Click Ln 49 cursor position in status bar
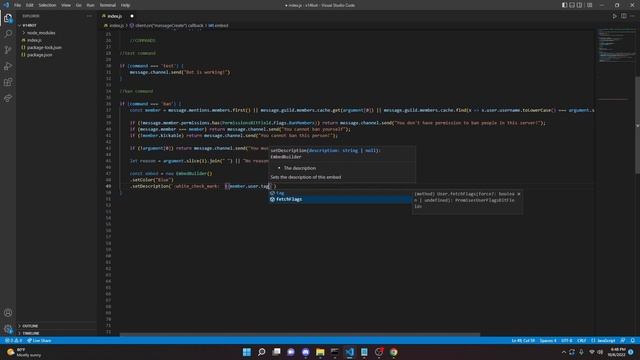The image size is (640, 360). 523,340
